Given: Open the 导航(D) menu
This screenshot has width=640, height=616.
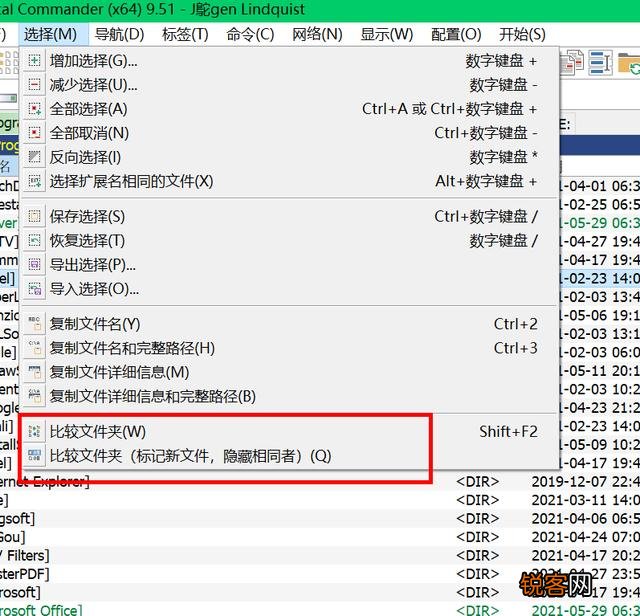Looking at the screenshot, I should pos(119,34).
